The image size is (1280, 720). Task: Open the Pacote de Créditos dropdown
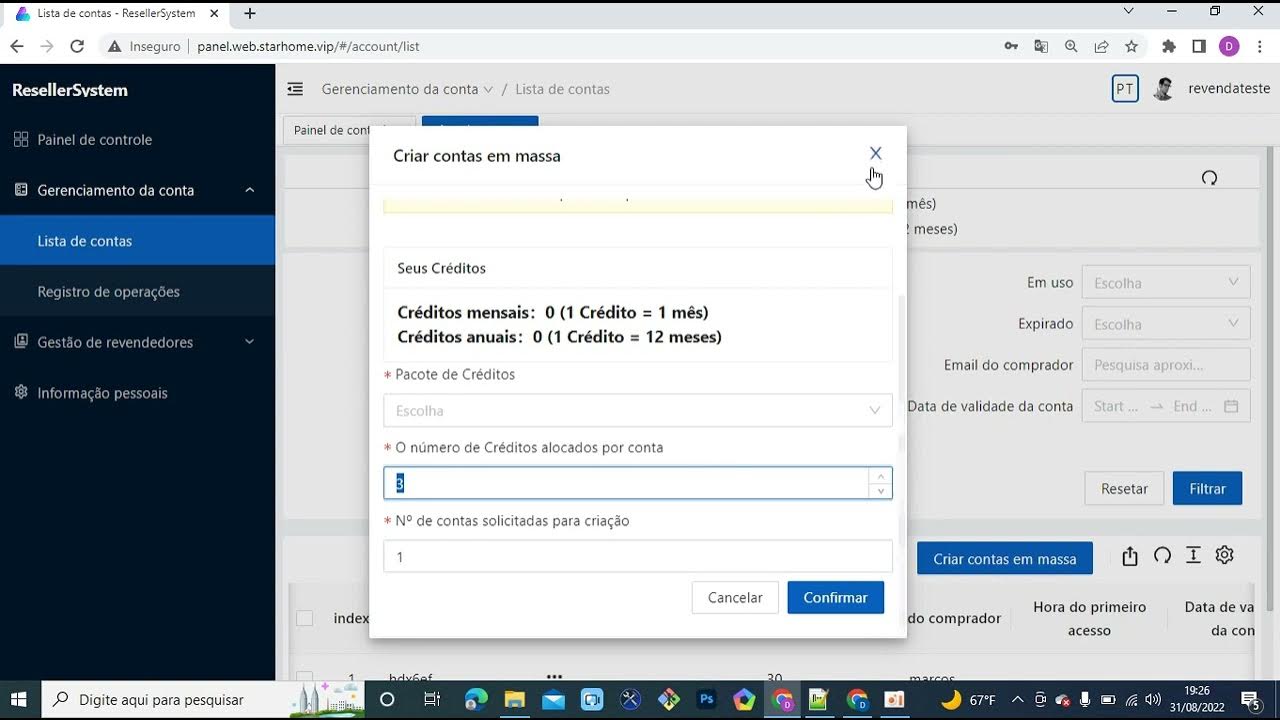pyautogui.click(x=637, y=411)
